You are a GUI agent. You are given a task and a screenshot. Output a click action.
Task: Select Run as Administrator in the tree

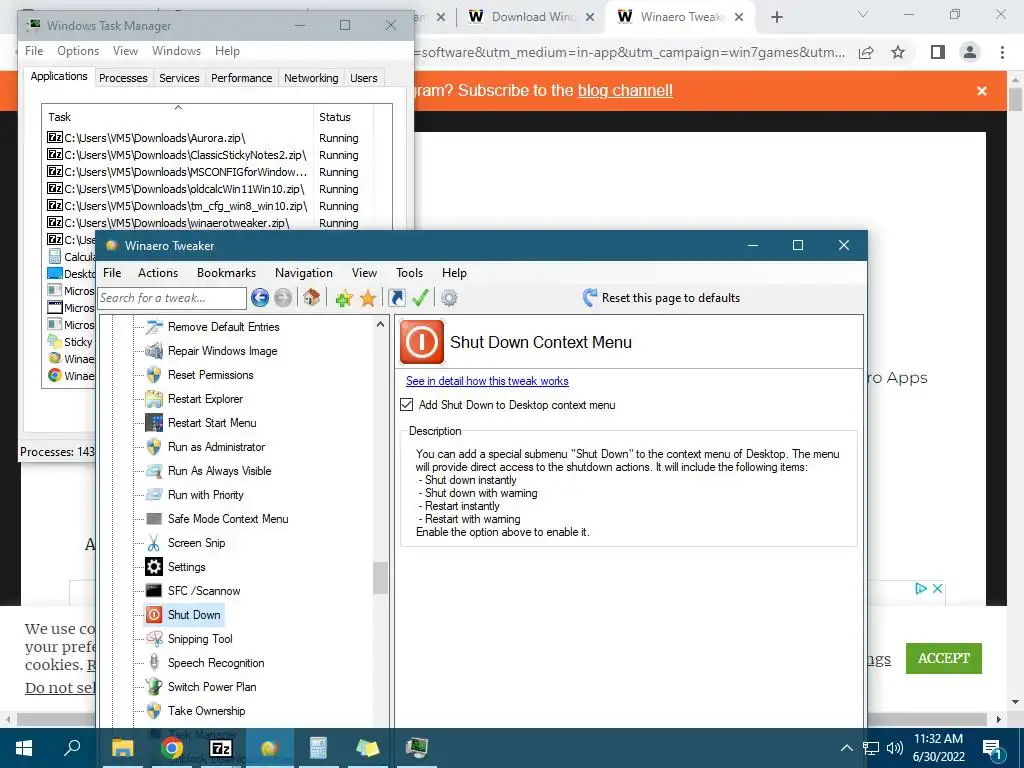(x=216, y=447)
